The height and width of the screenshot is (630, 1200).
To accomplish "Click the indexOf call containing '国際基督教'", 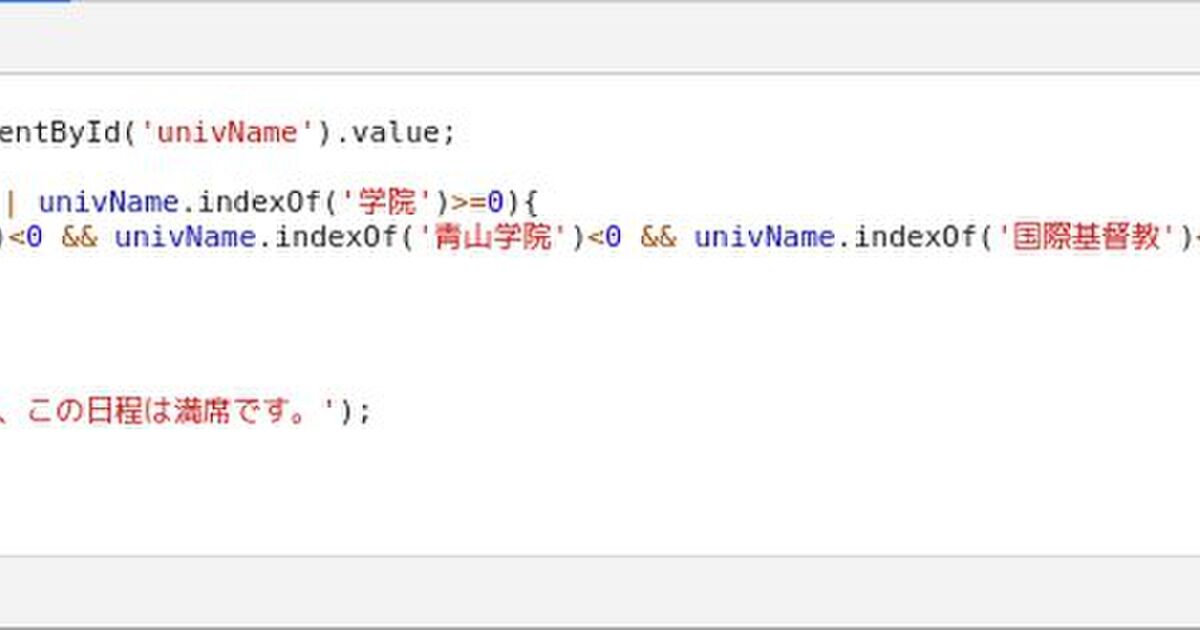I will click(918, 238).
